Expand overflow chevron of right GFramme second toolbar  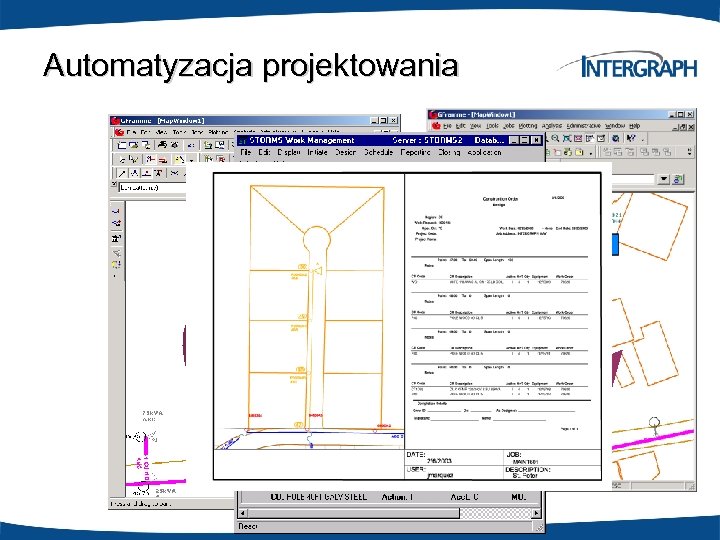click(x=690, y=152)
